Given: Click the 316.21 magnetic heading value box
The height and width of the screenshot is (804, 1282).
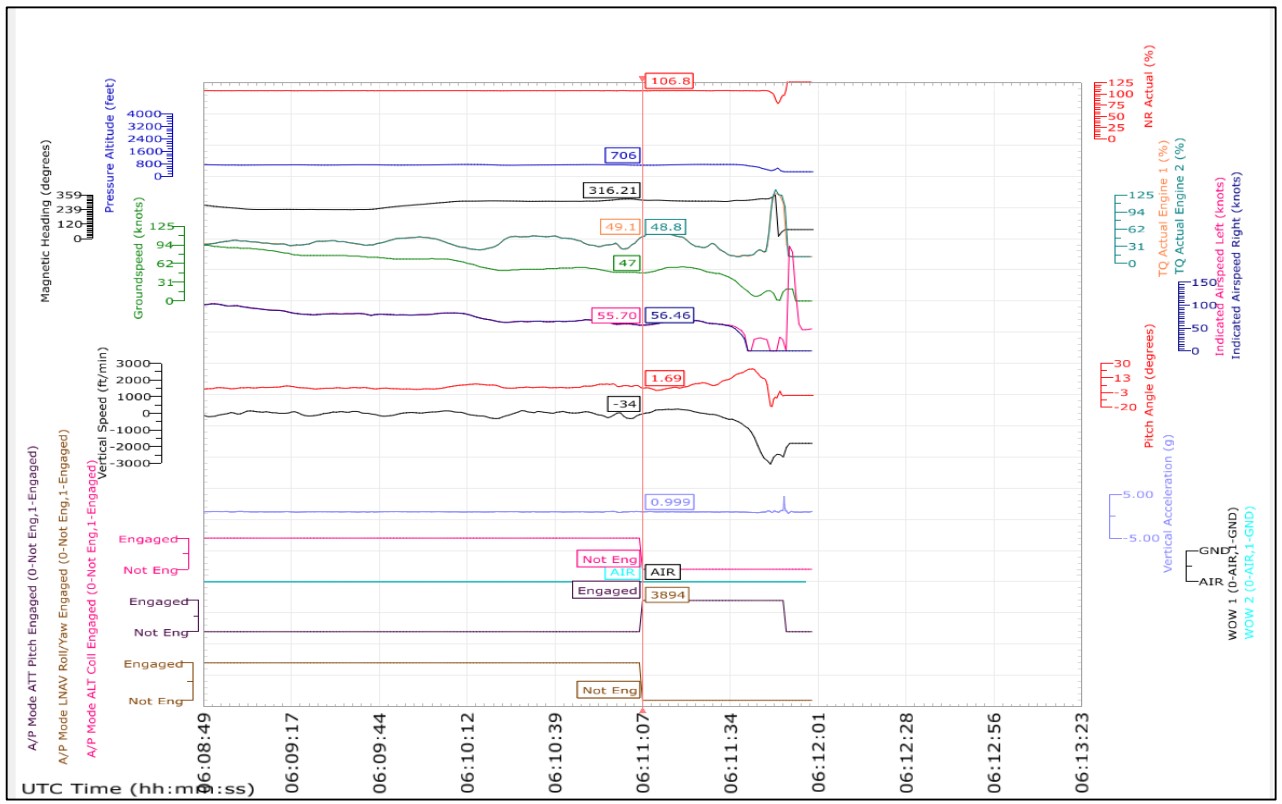Looking at the screenshot, I should [x=611, y=189].
